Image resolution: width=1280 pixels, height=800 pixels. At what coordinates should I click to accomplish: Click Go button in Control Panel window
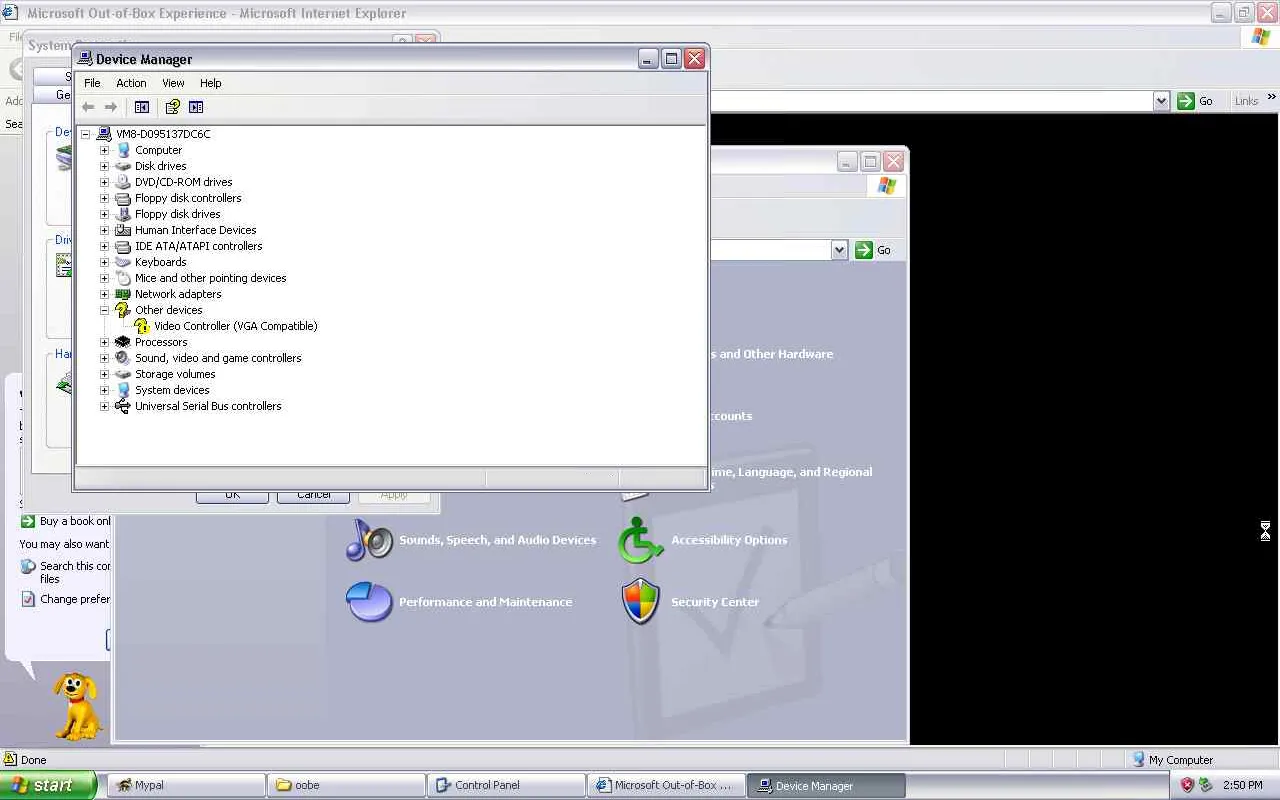click(x=873, y=250)
